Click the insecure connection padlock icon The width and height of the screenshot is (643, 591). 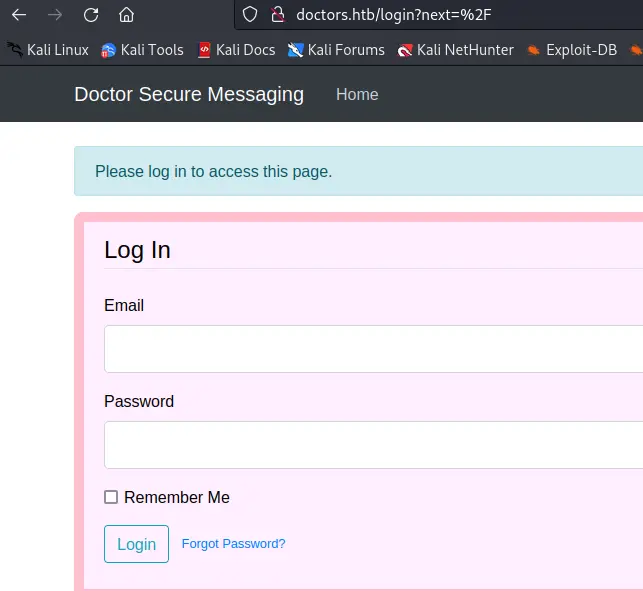pyautogui.click(x=278, y=14)
